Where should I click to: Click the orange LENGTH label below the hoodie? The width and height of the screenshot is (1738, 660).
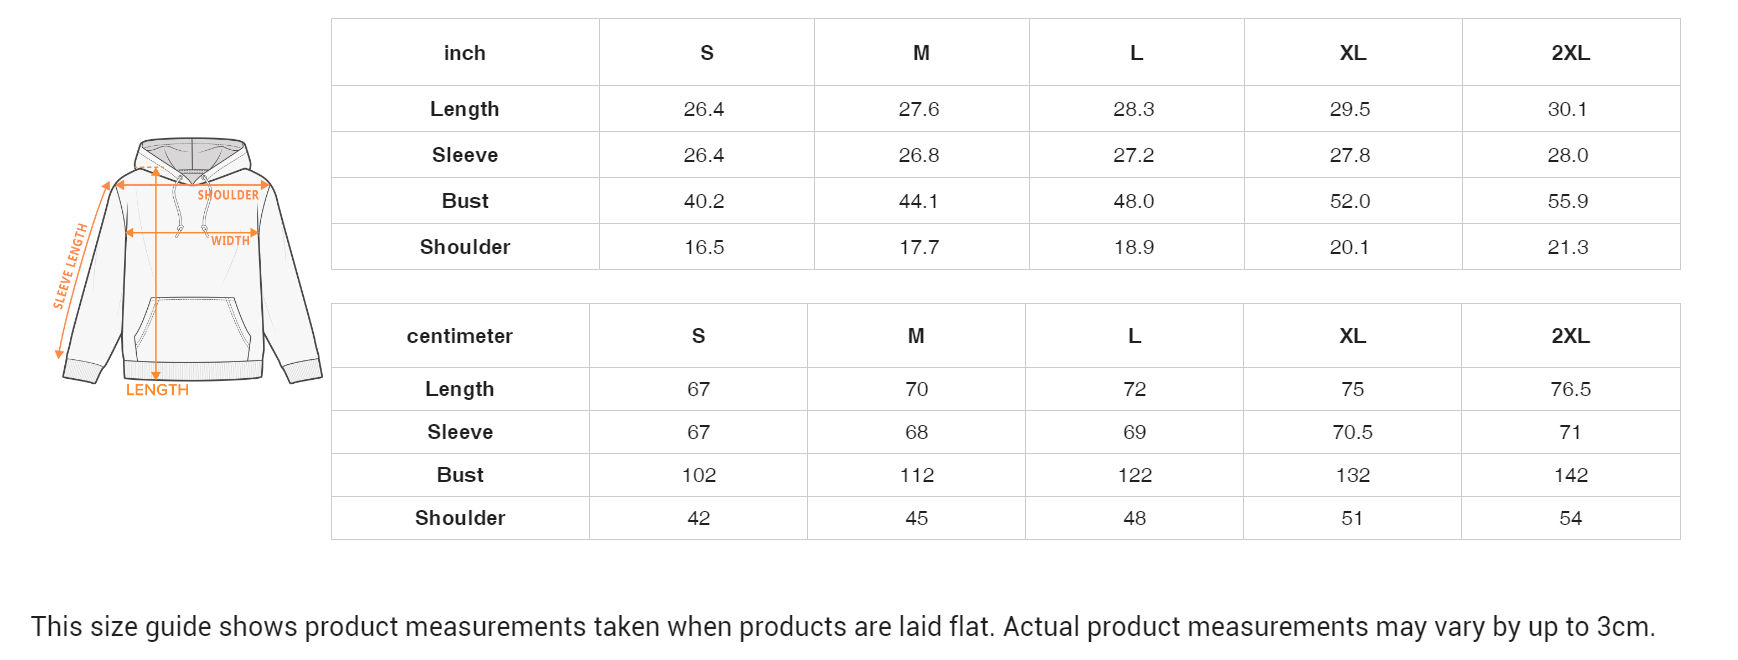click(x=157, y=390)
